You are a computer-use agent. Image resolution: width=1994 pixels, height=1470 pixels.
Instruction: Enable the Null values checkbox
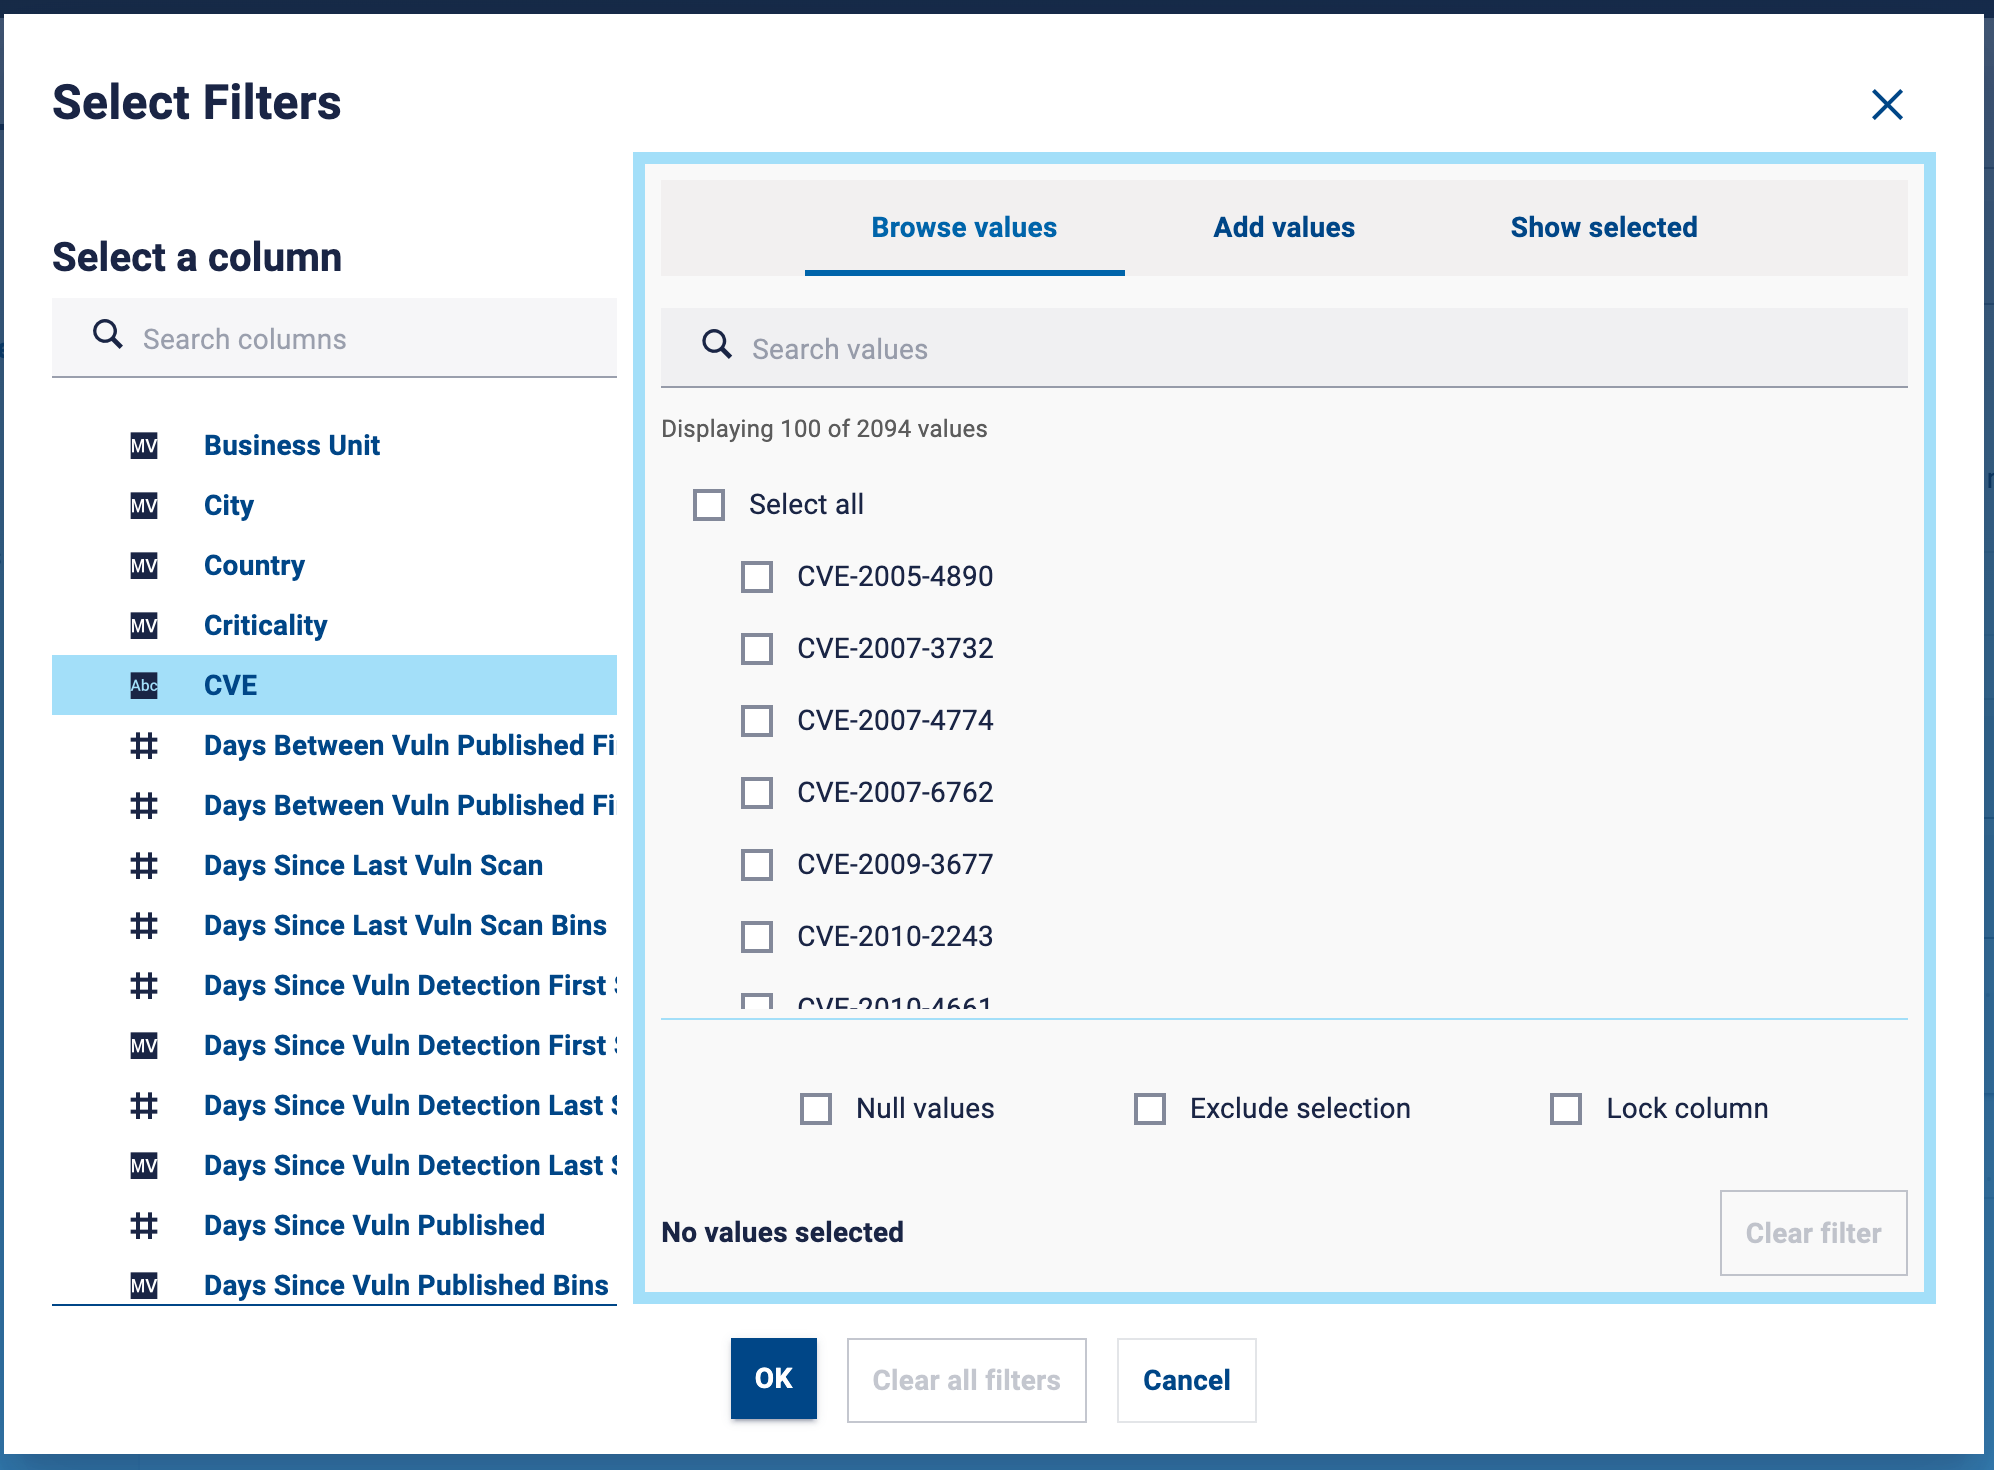816,1109
